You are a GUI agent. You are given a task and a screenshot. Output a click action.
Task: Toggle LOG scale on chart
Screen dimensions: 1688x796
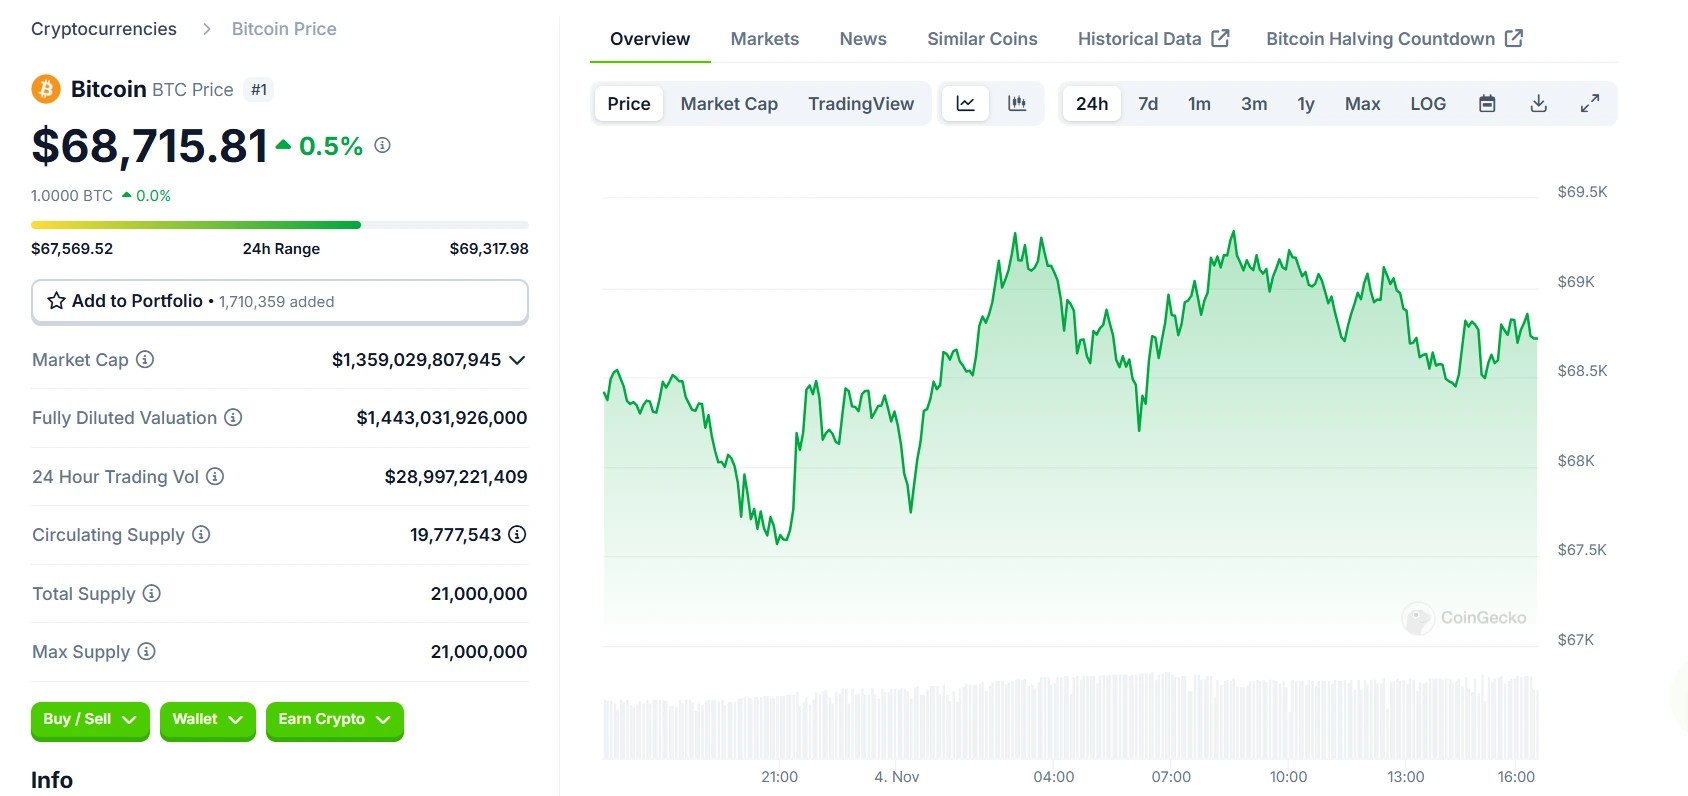click(1428, 104)
